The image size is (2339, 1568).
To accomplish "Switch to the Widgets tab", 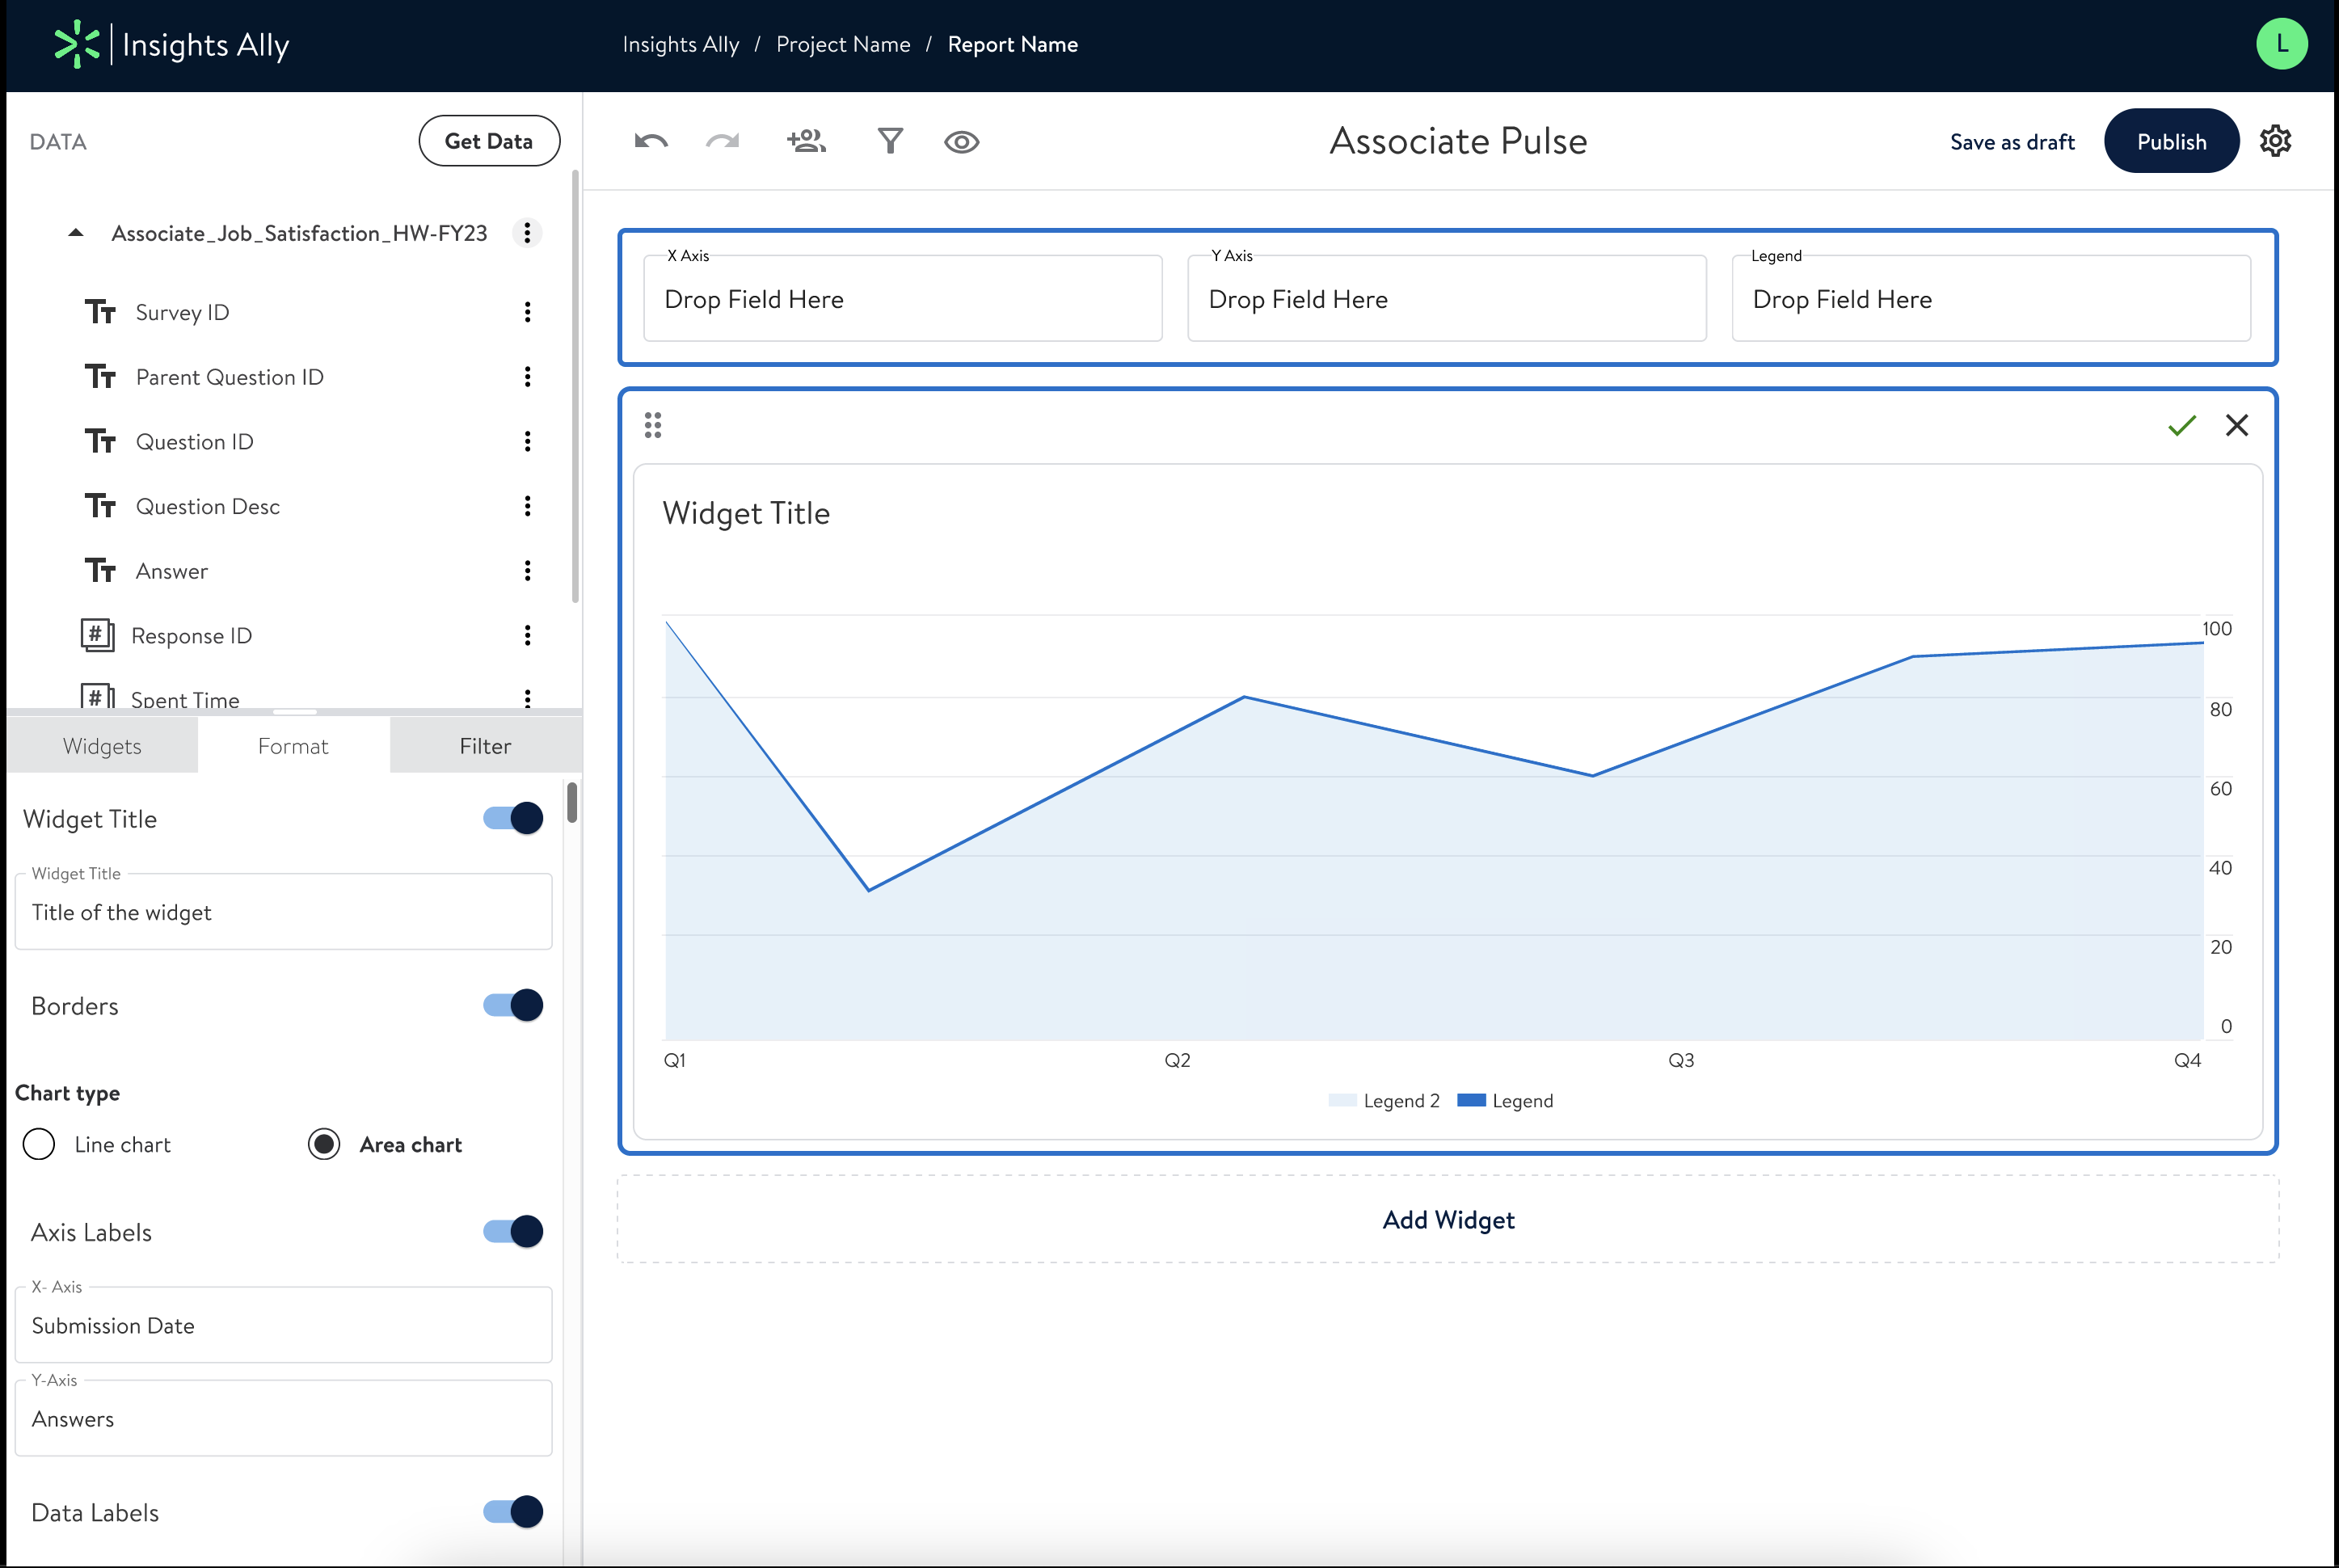I will (102, 746).
